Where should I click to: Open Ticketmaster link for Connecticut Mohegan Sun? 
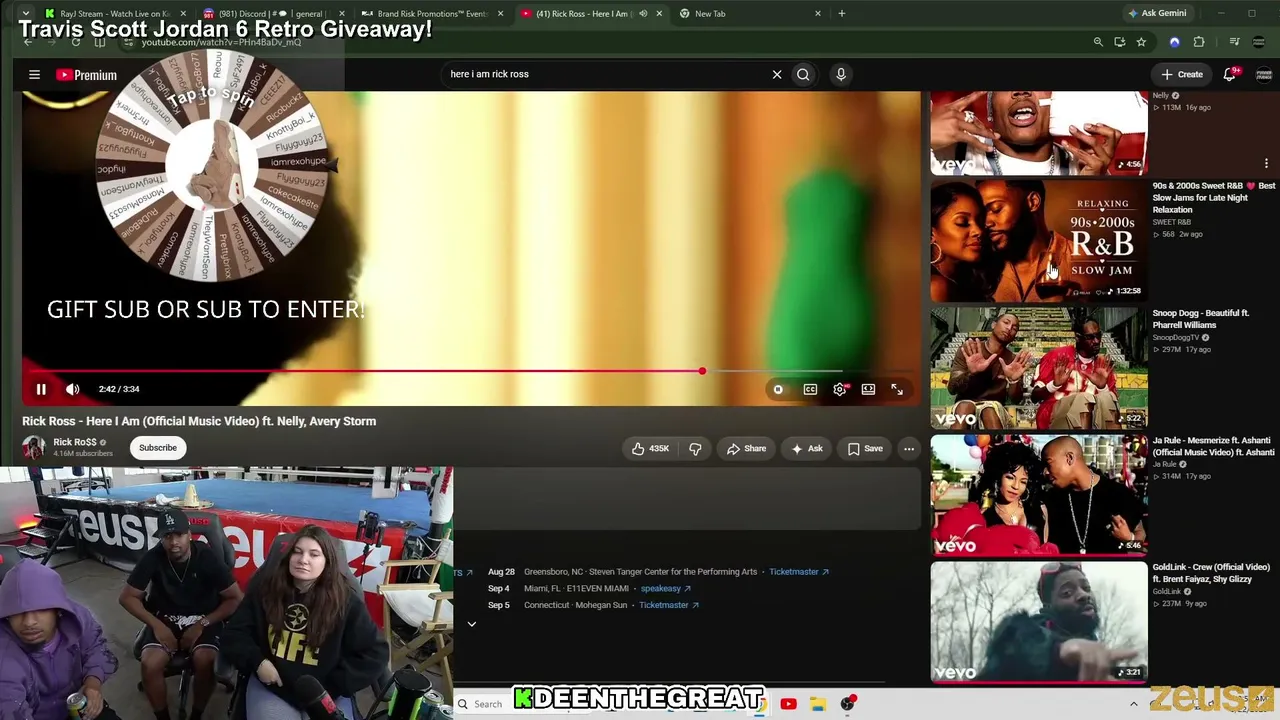tap(669, 605)
